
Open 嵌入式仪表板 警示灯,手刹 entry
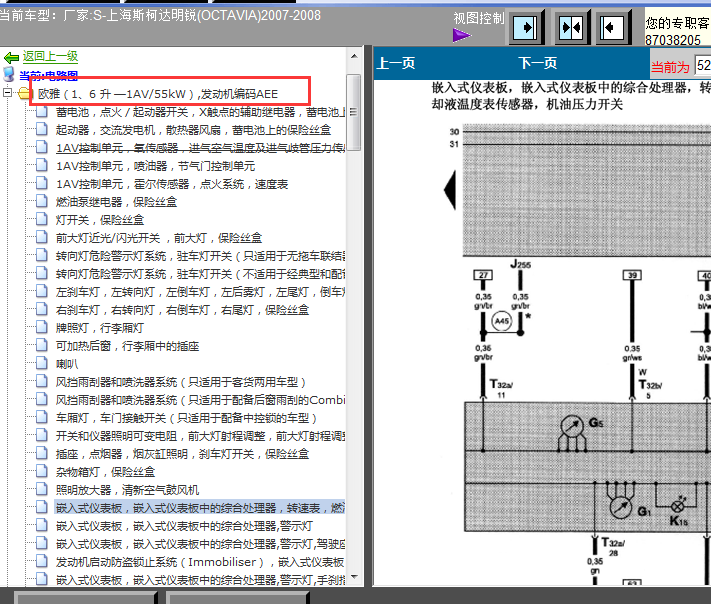(200, 580)
